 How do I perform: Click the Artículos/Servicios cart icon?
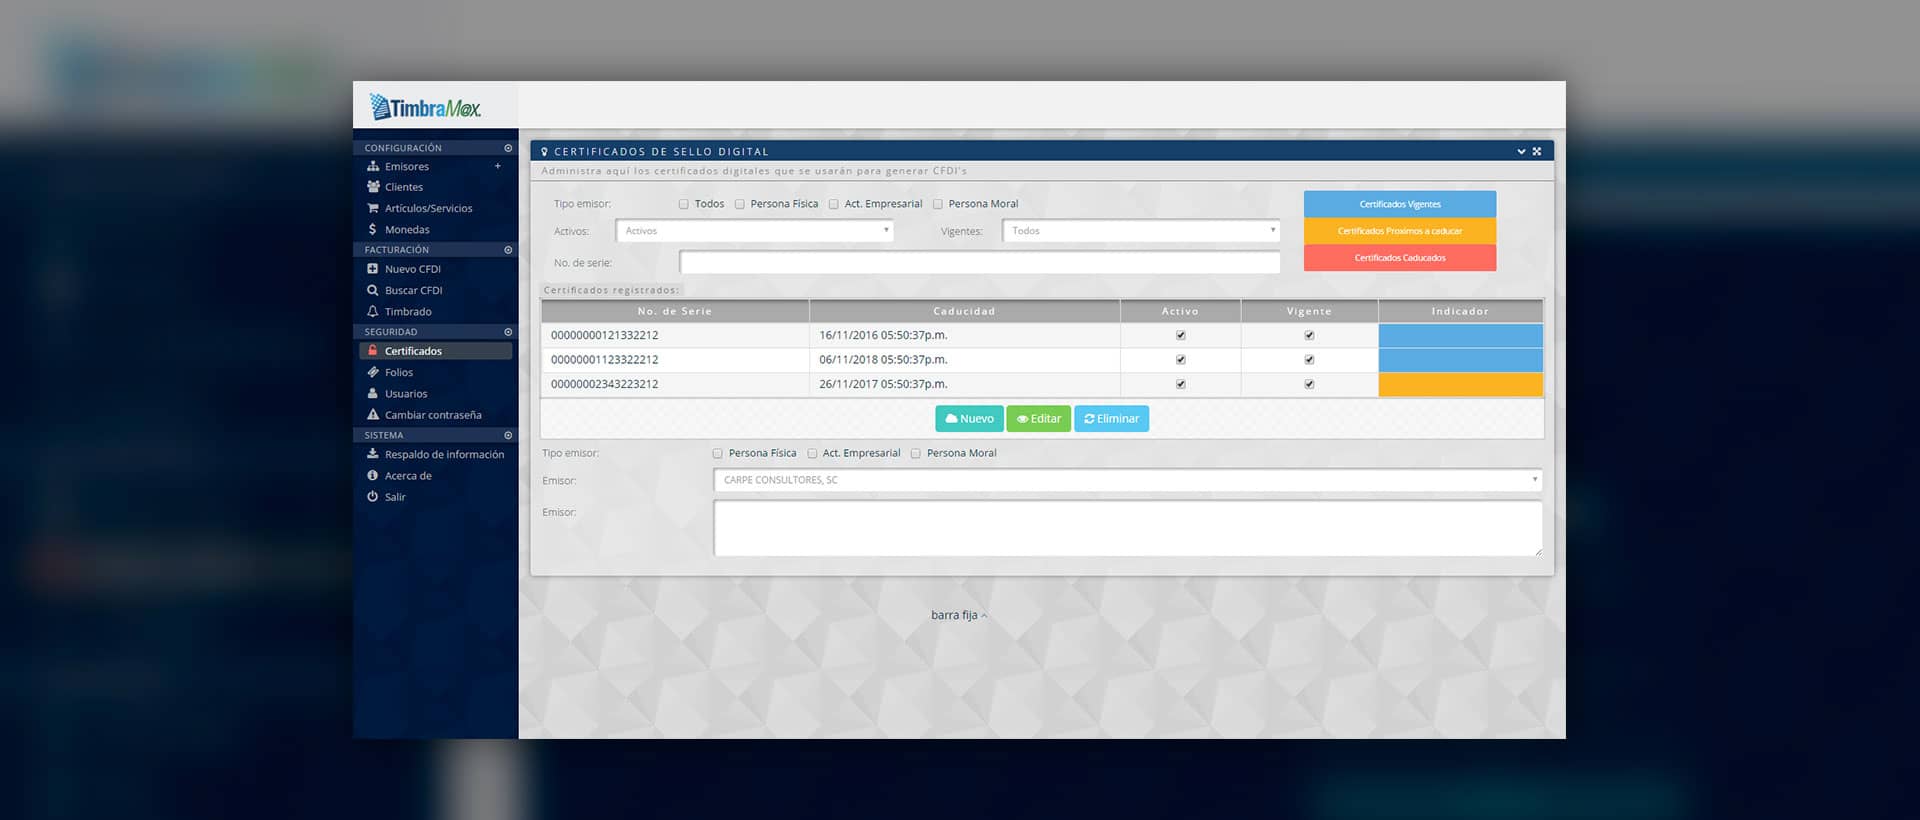click(x=373, y=208)
